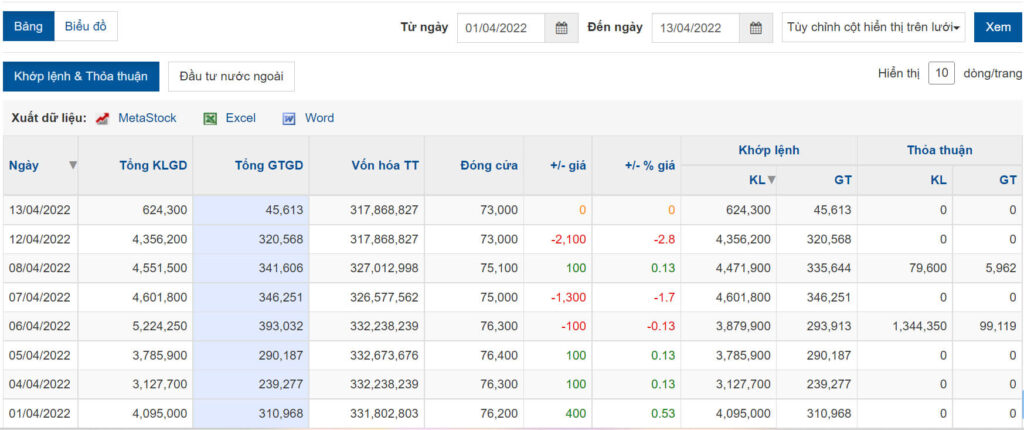Click the Word export icon
1024x430 pixels.
click(289, 119)
